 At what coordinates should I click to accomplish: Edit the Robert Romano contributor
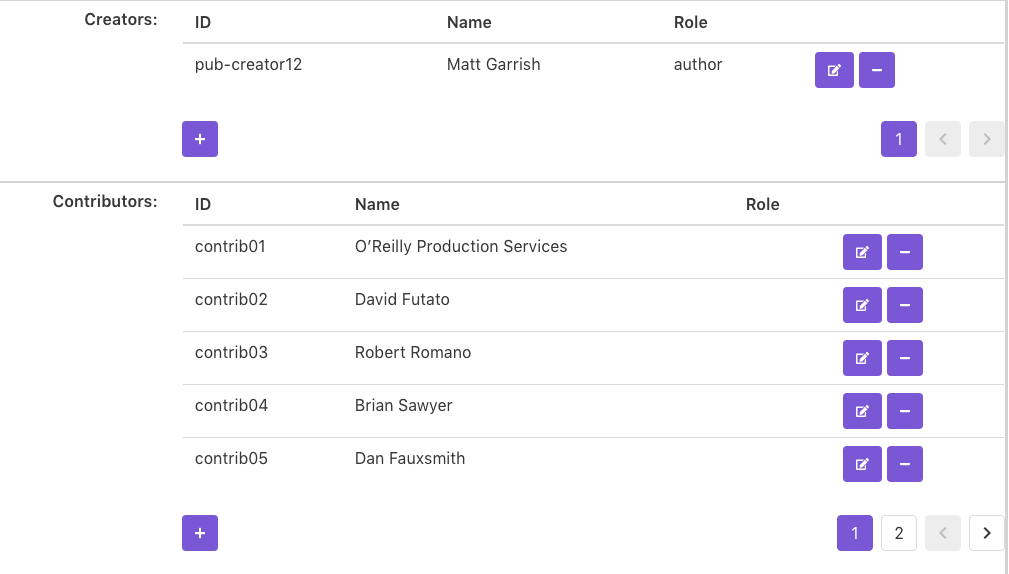(862, 358)
